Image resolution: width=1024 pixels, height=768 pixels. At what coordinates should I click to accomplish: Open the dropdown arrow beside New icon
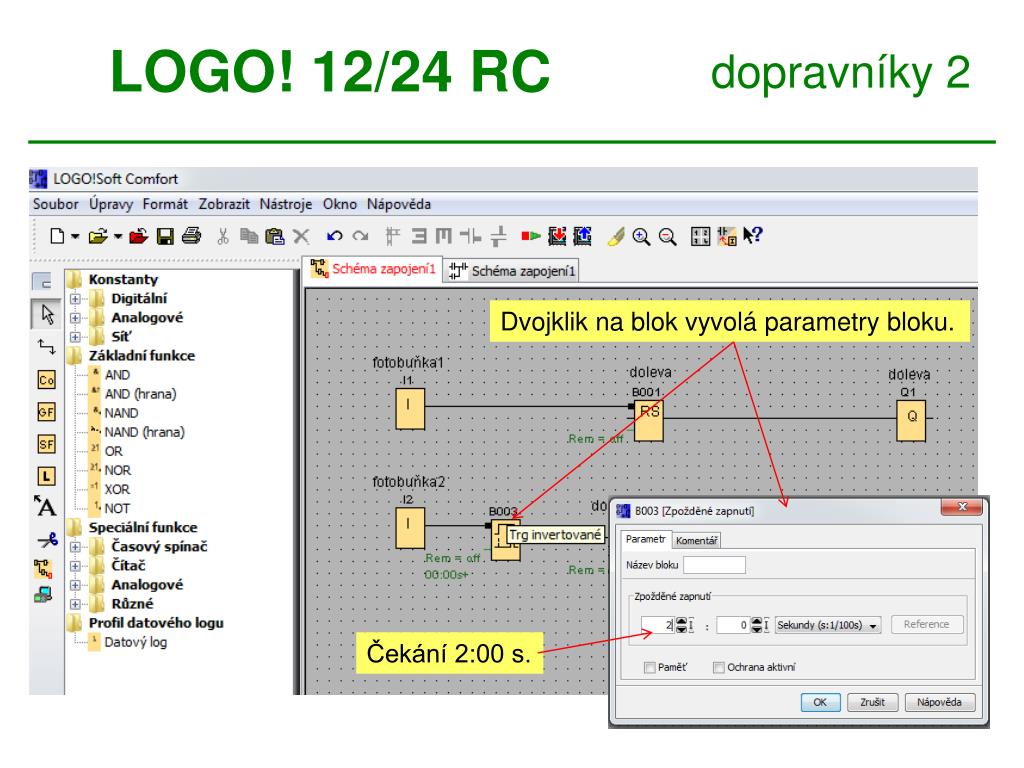point(75,236)
